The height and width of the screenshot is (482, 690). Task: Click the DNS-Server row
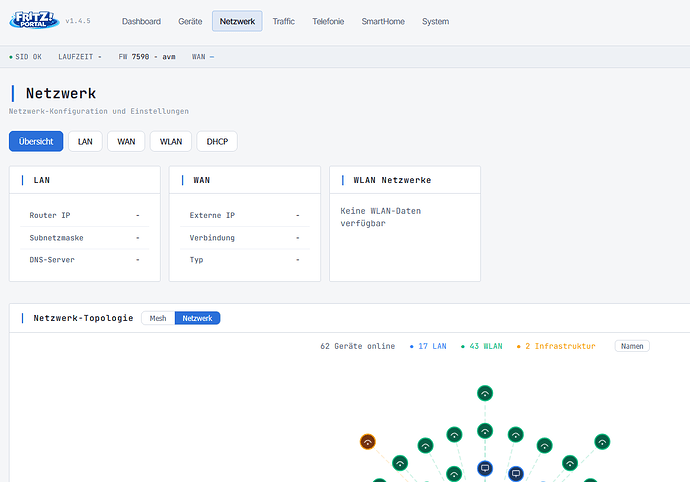click(84, 260)
